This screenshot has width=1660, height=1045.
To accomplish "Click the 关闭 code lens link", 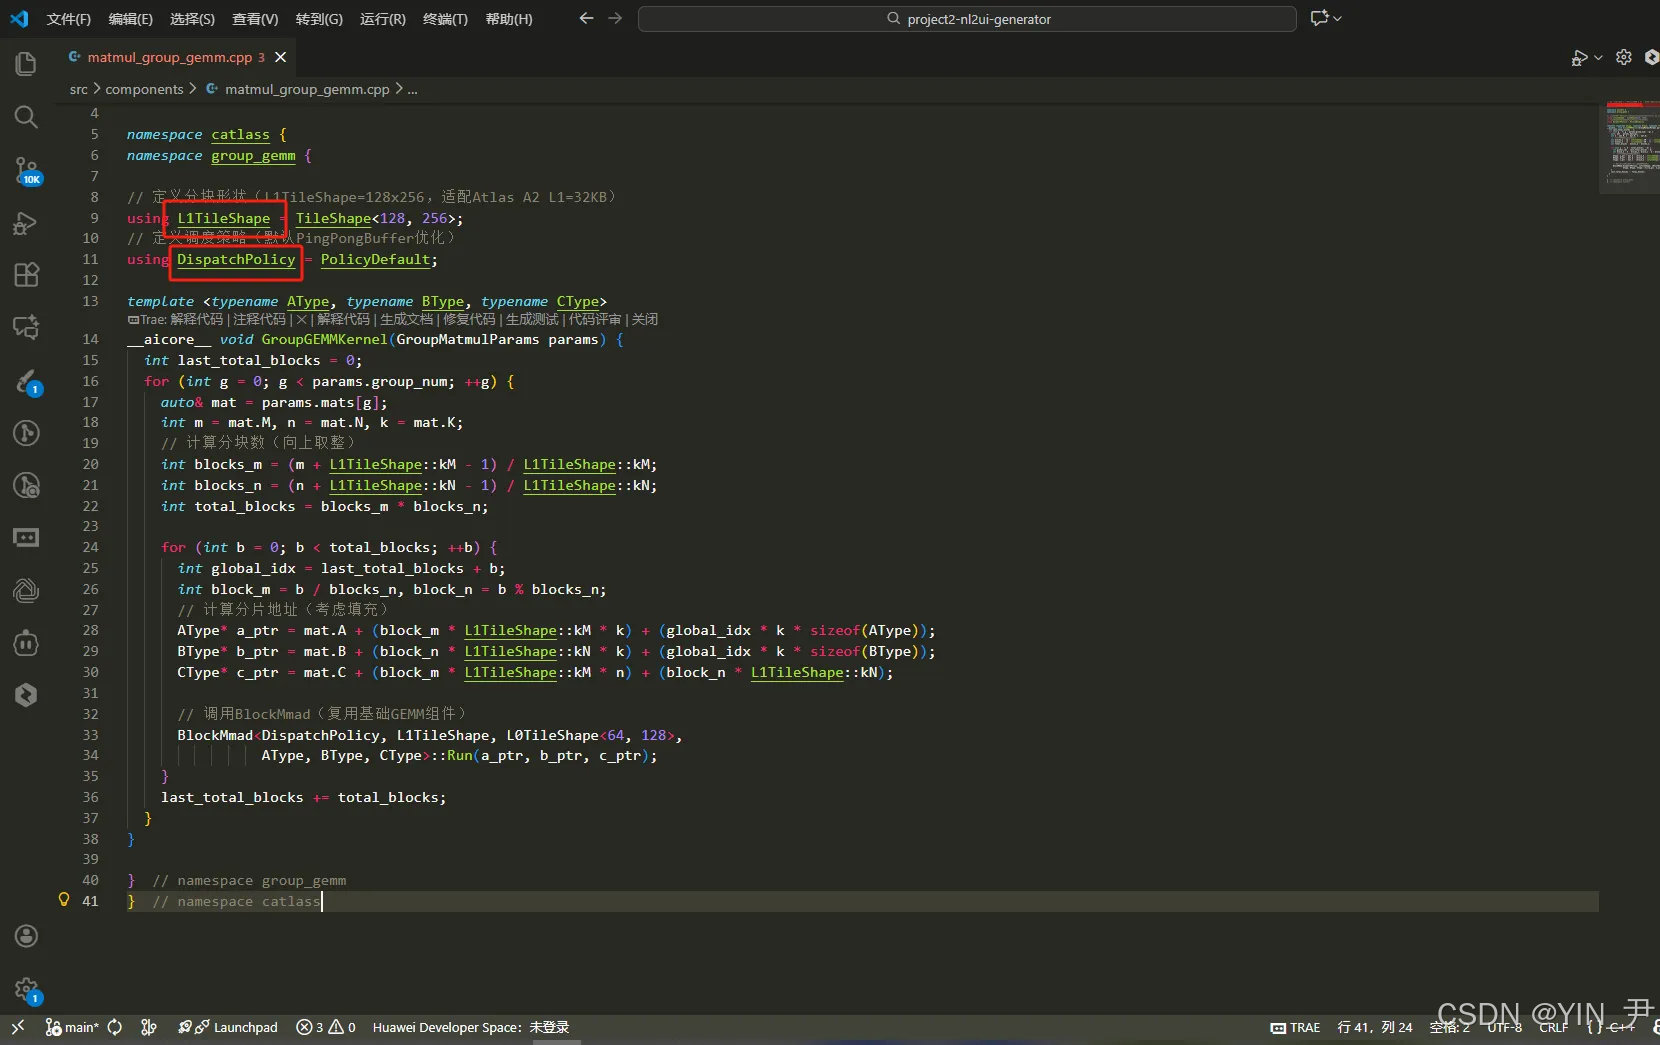I will pos(645,319).
